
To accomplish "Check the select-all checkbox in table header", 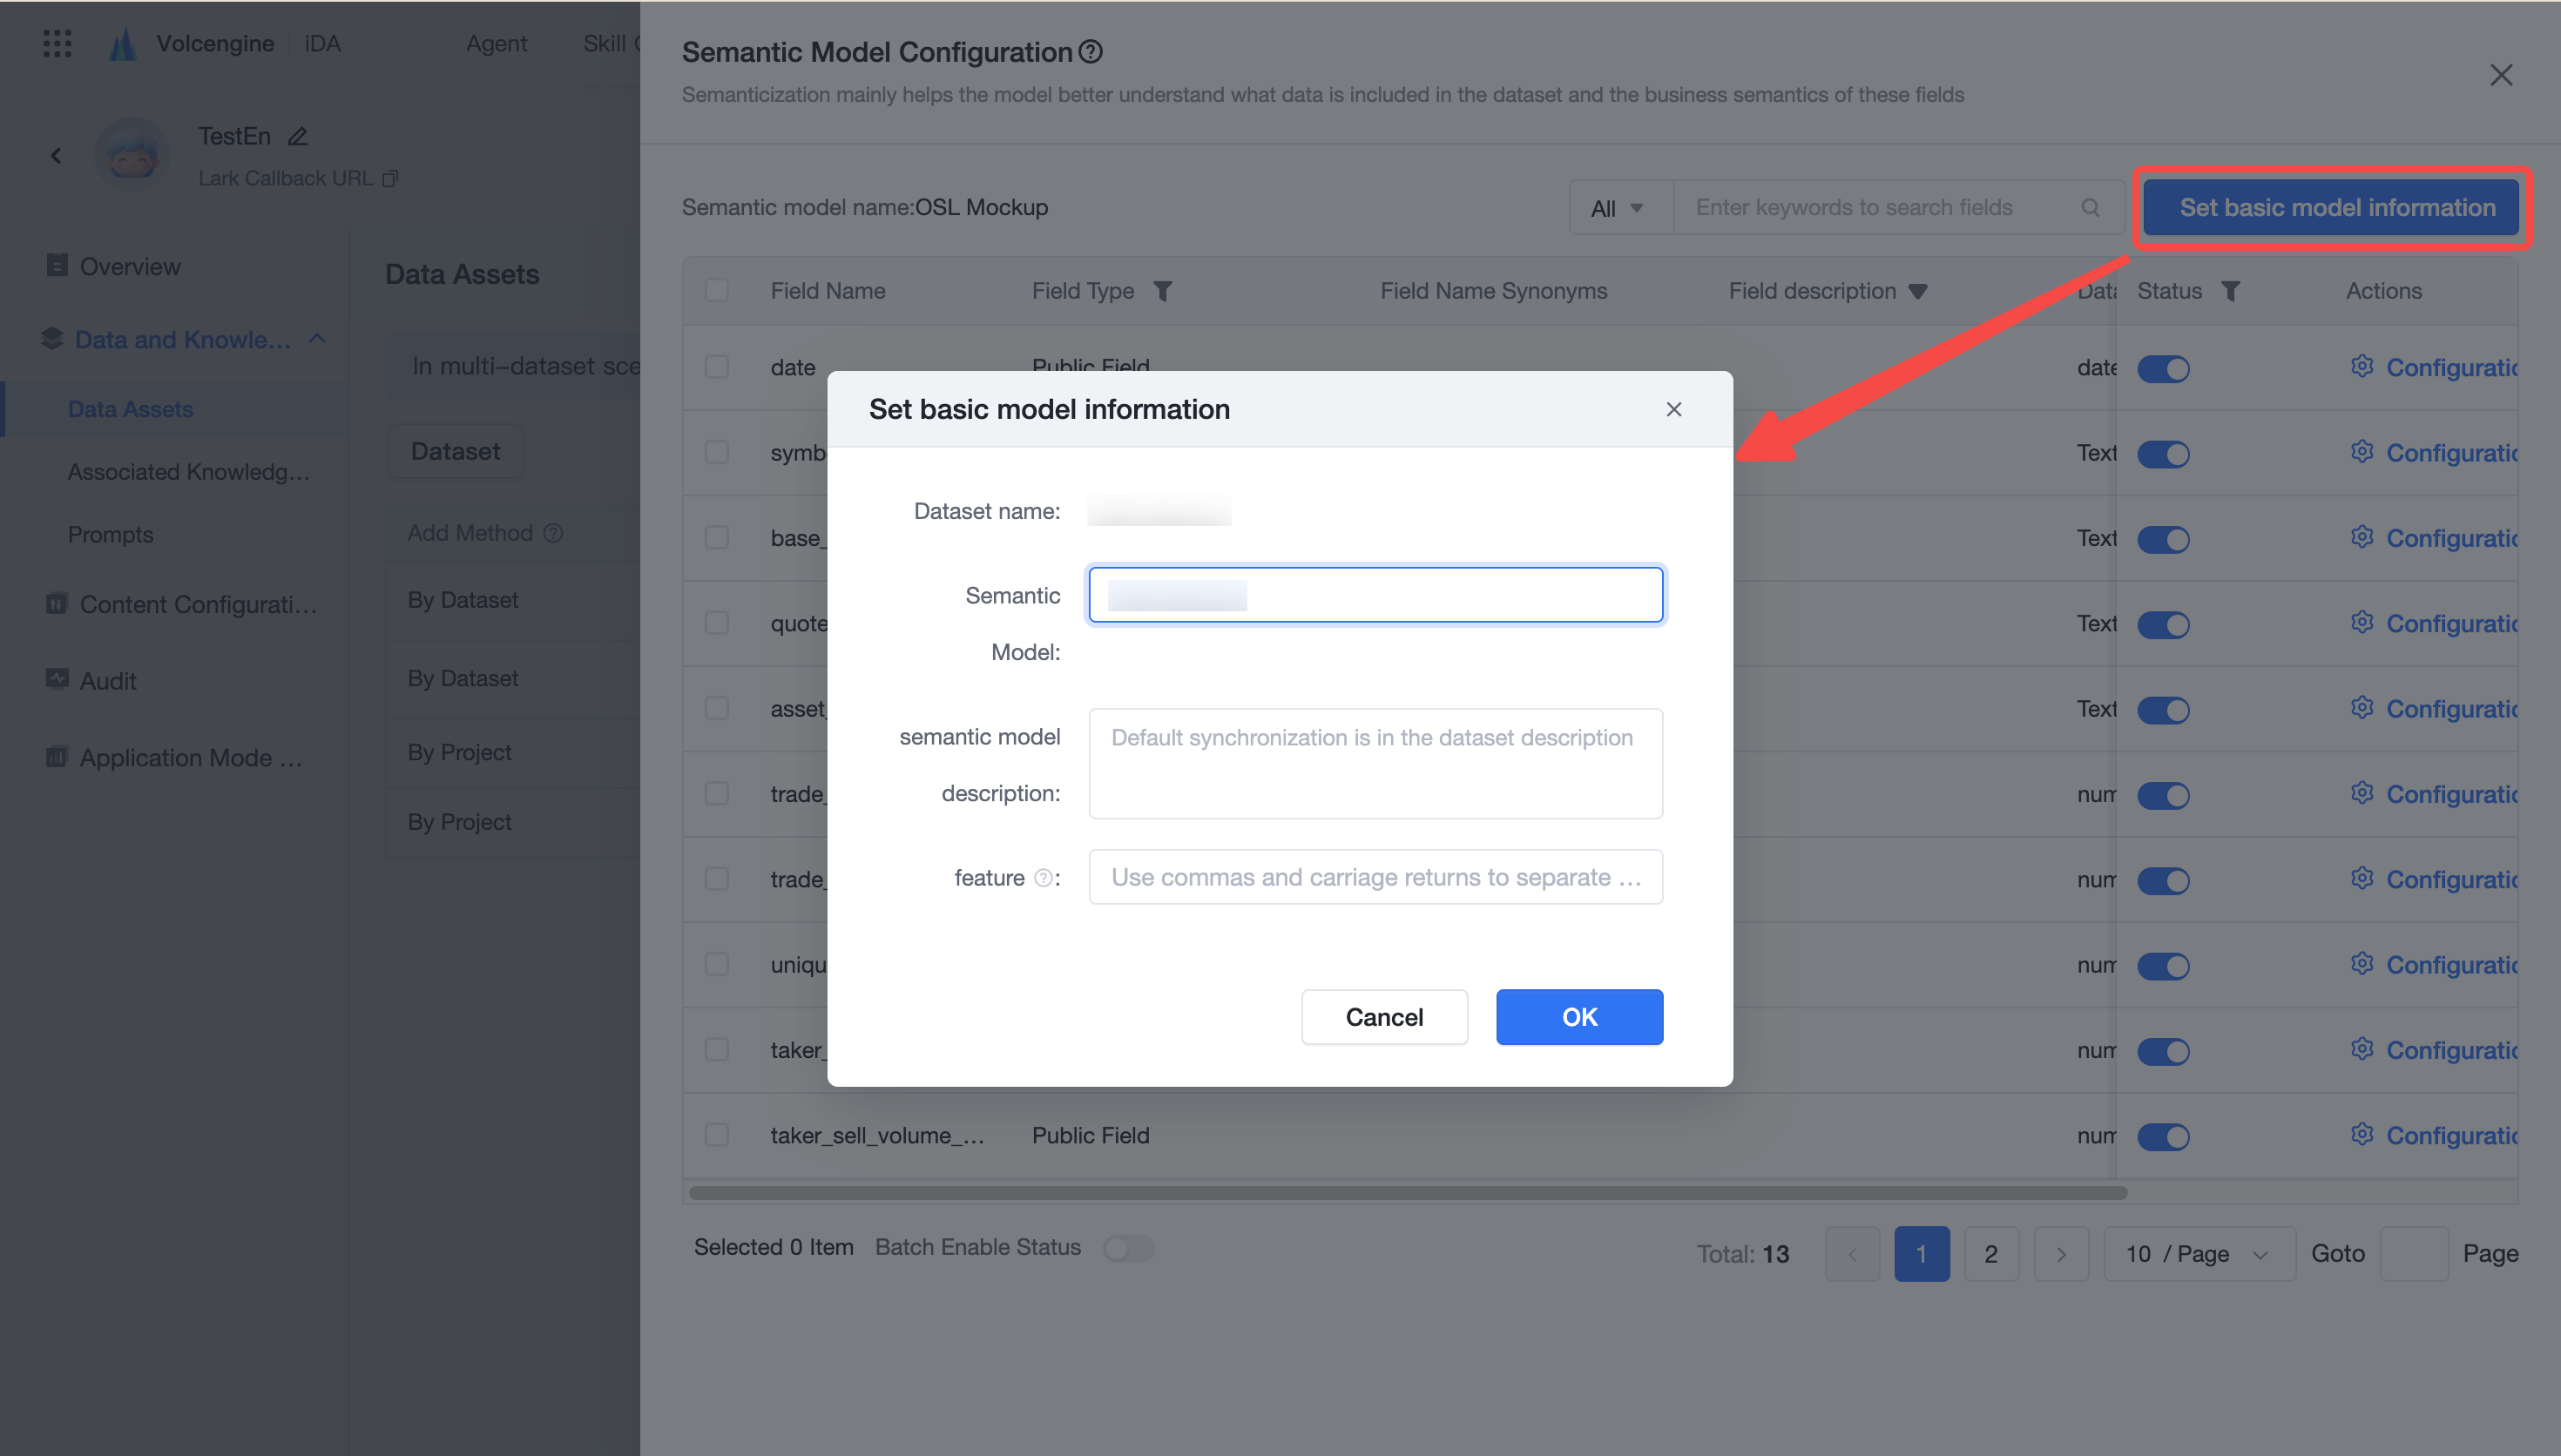I will (716, 290).
